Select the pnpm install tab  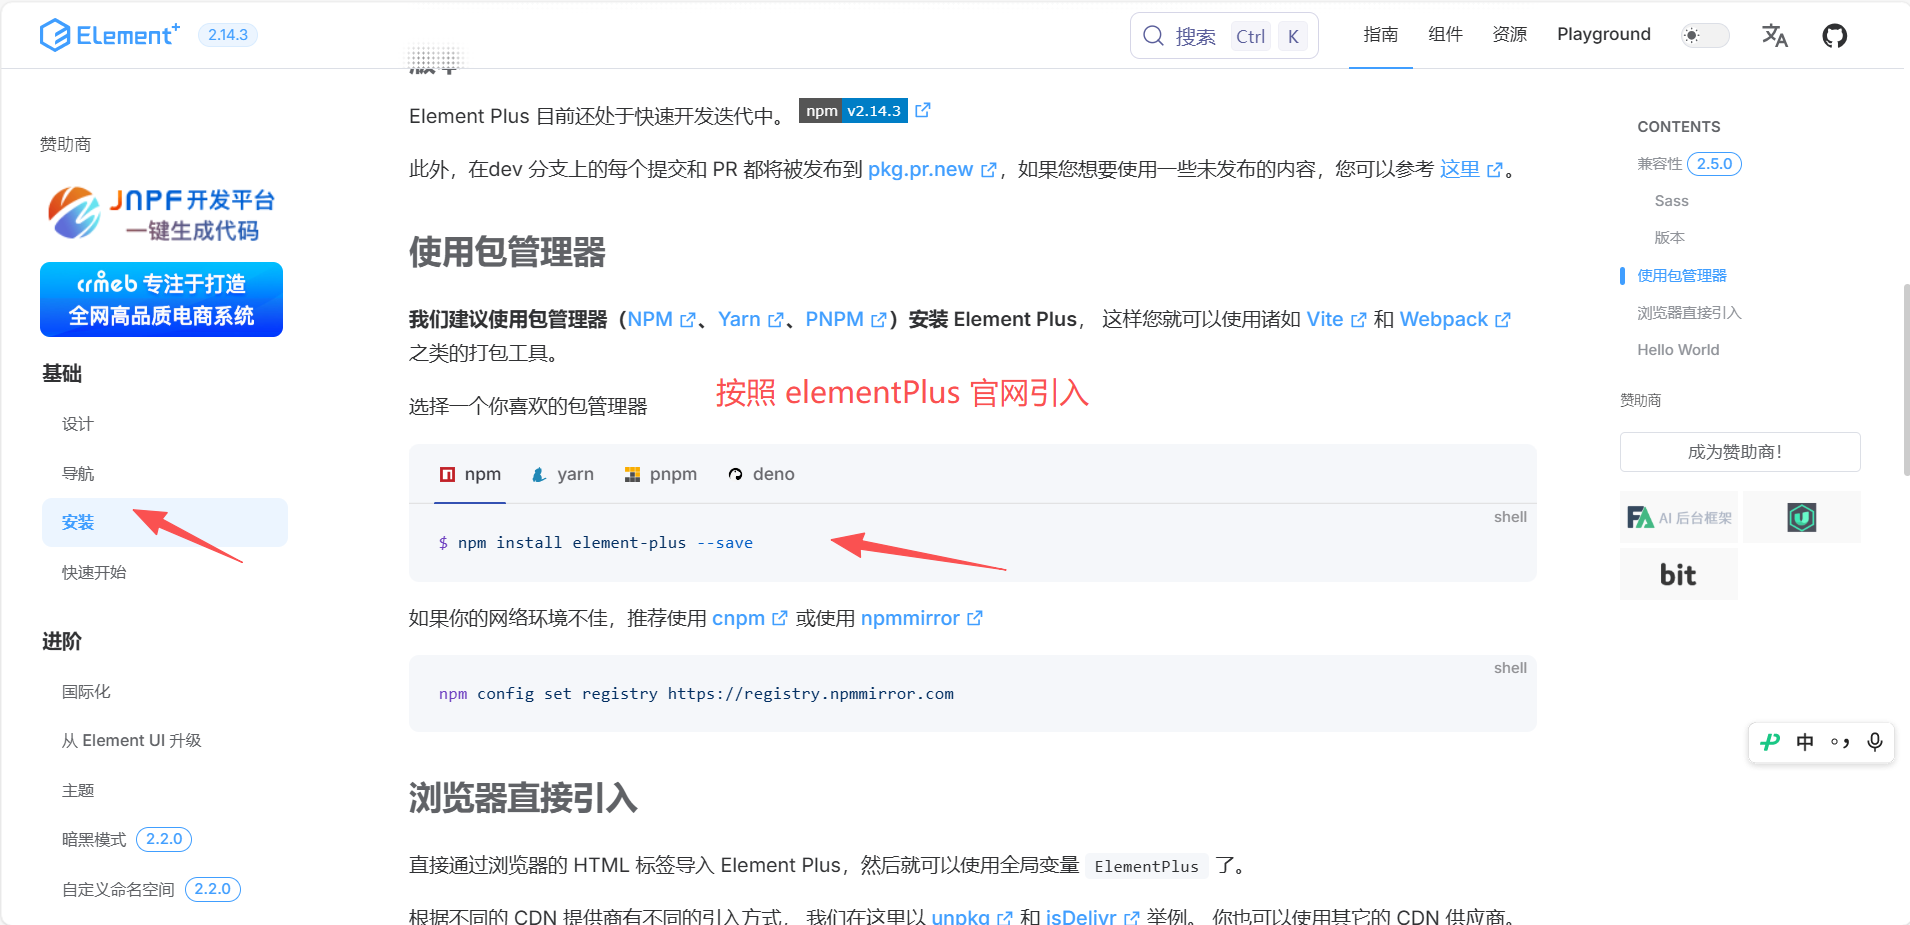[x=661, y=474]
